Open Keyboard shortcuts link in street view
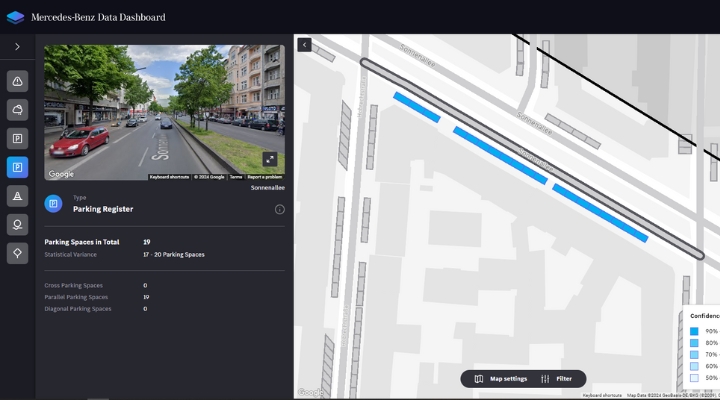This screenshot has height=400, width=720. pos(169,177)
